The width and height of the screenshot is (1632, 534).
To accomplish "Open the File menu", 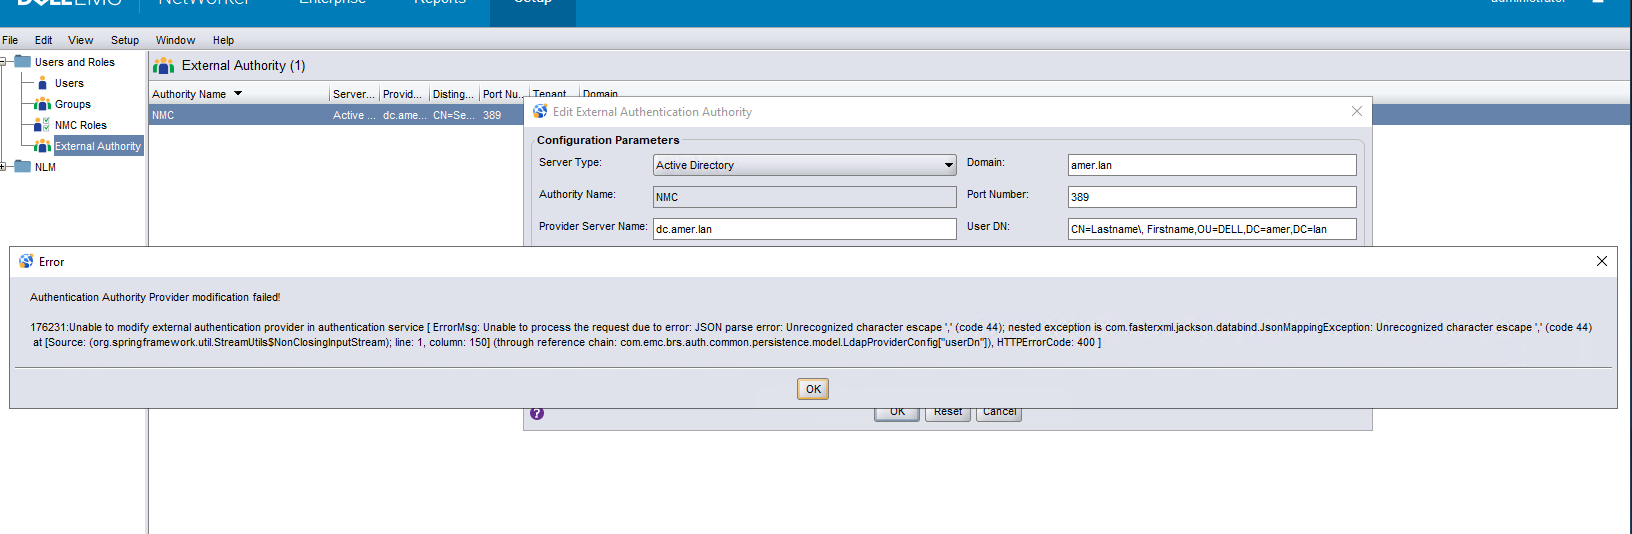I will tap(10, 40).
